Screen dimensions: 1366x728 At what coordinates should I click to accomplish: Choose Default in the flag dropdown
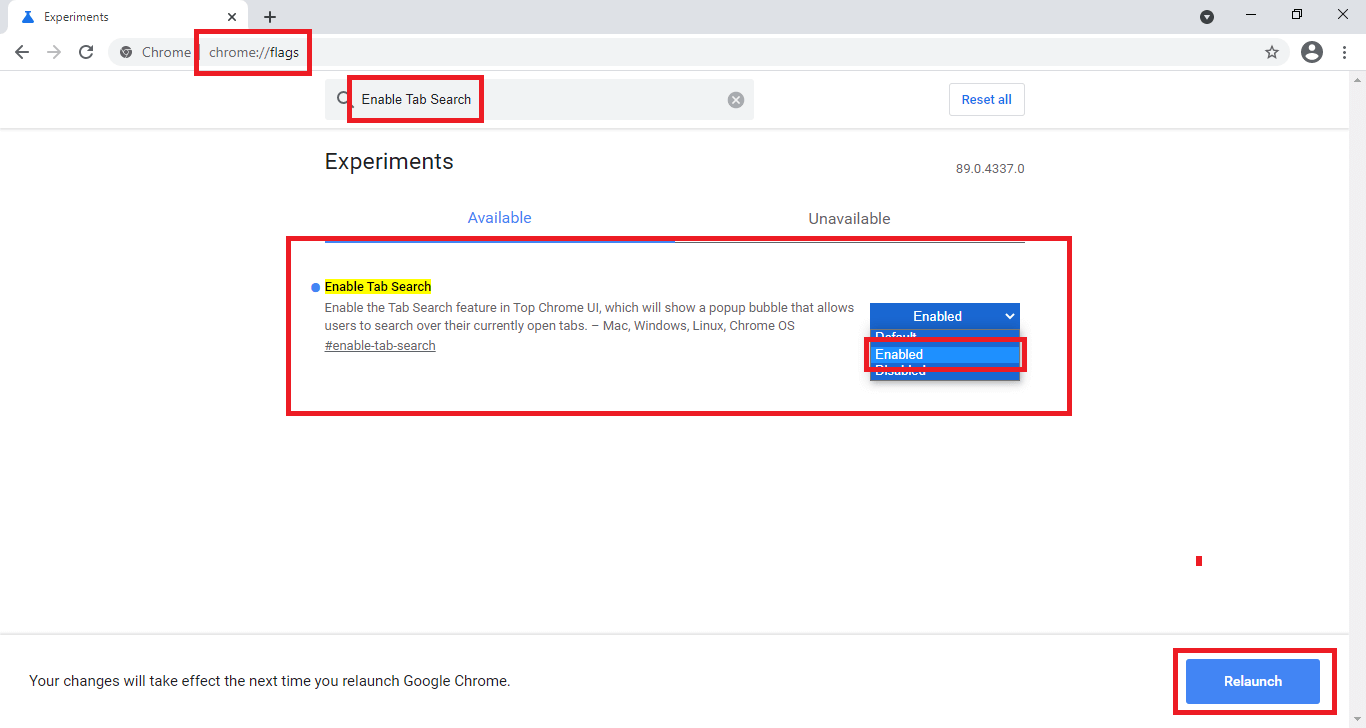click(945, 337)
